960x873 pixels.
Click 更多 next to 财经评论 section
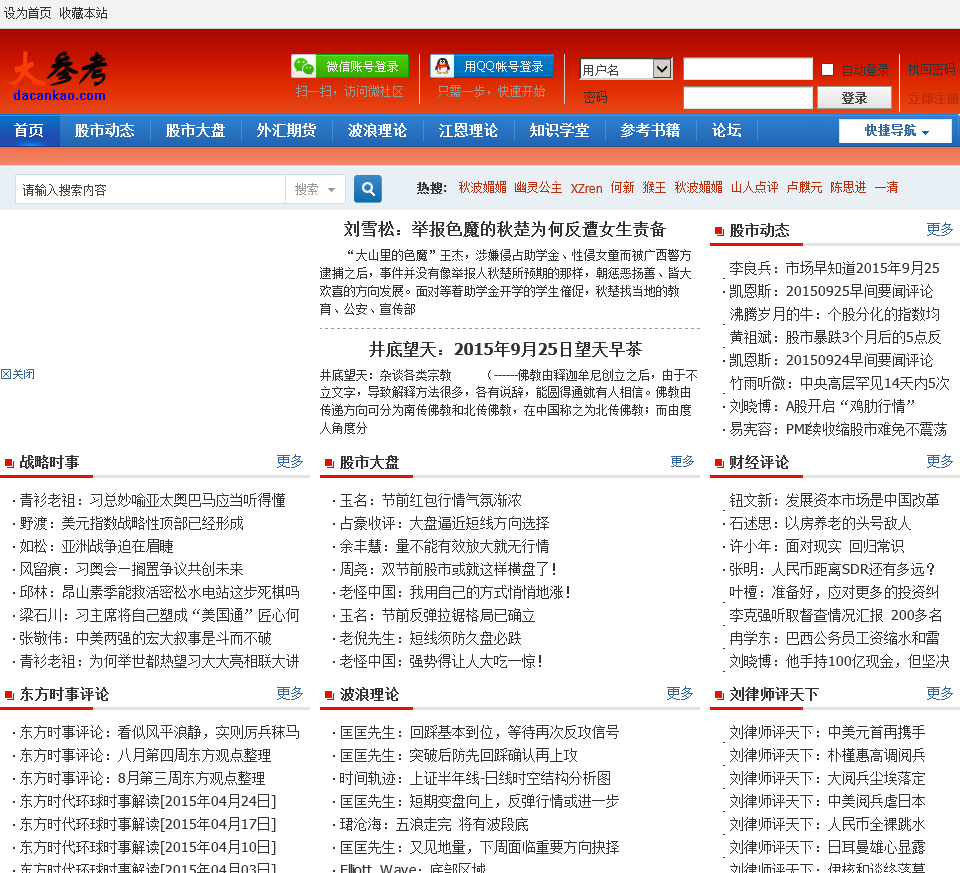pyautogui.click(x=939, y=462)
